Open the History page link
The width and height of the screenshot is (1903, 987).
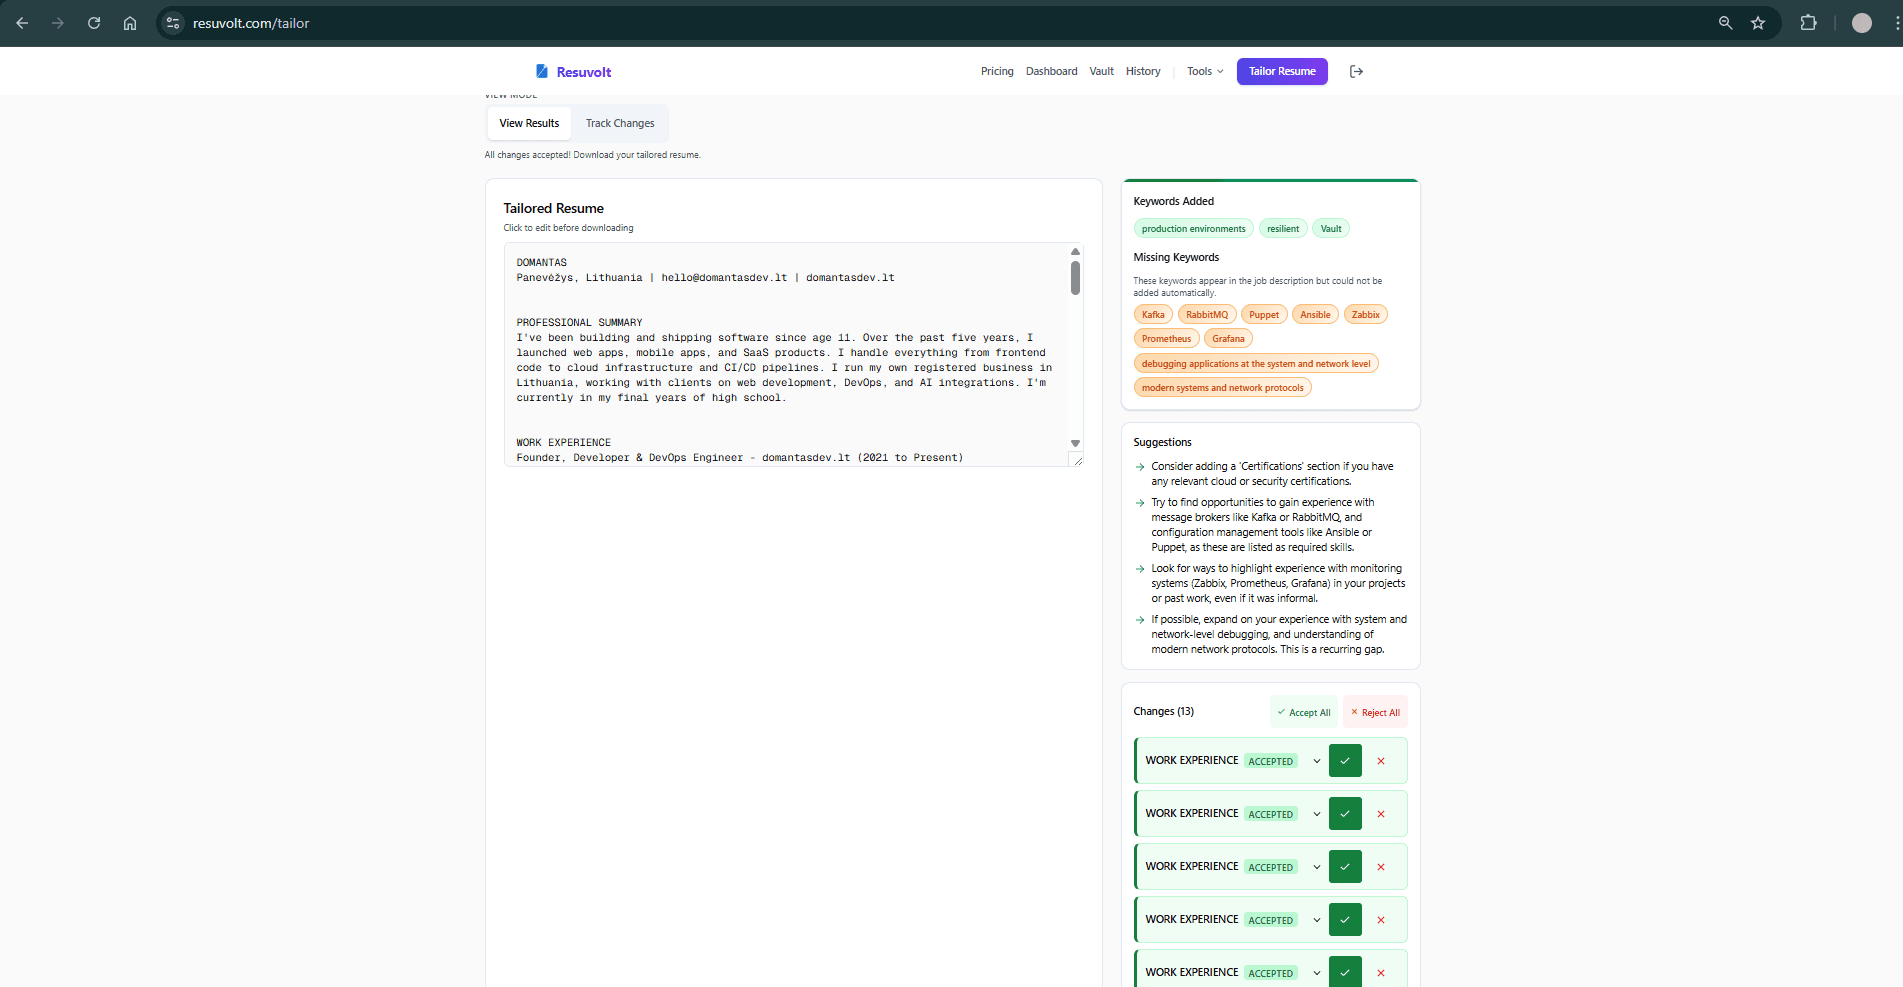pyautogui.click(x=1142, y=71)
